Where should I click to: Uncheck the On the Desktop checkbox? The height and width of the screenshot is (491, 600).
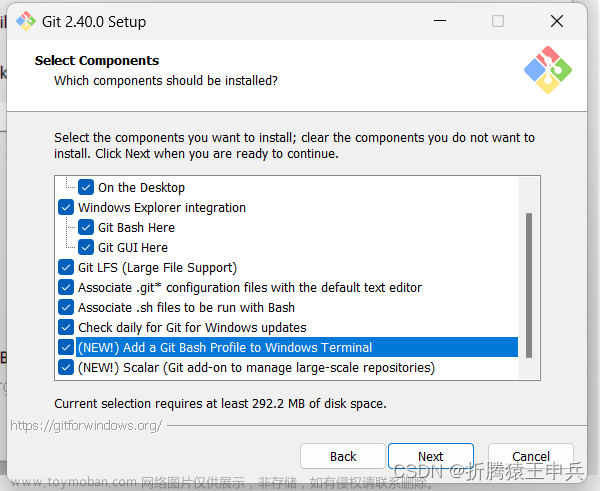pos(86,188)
